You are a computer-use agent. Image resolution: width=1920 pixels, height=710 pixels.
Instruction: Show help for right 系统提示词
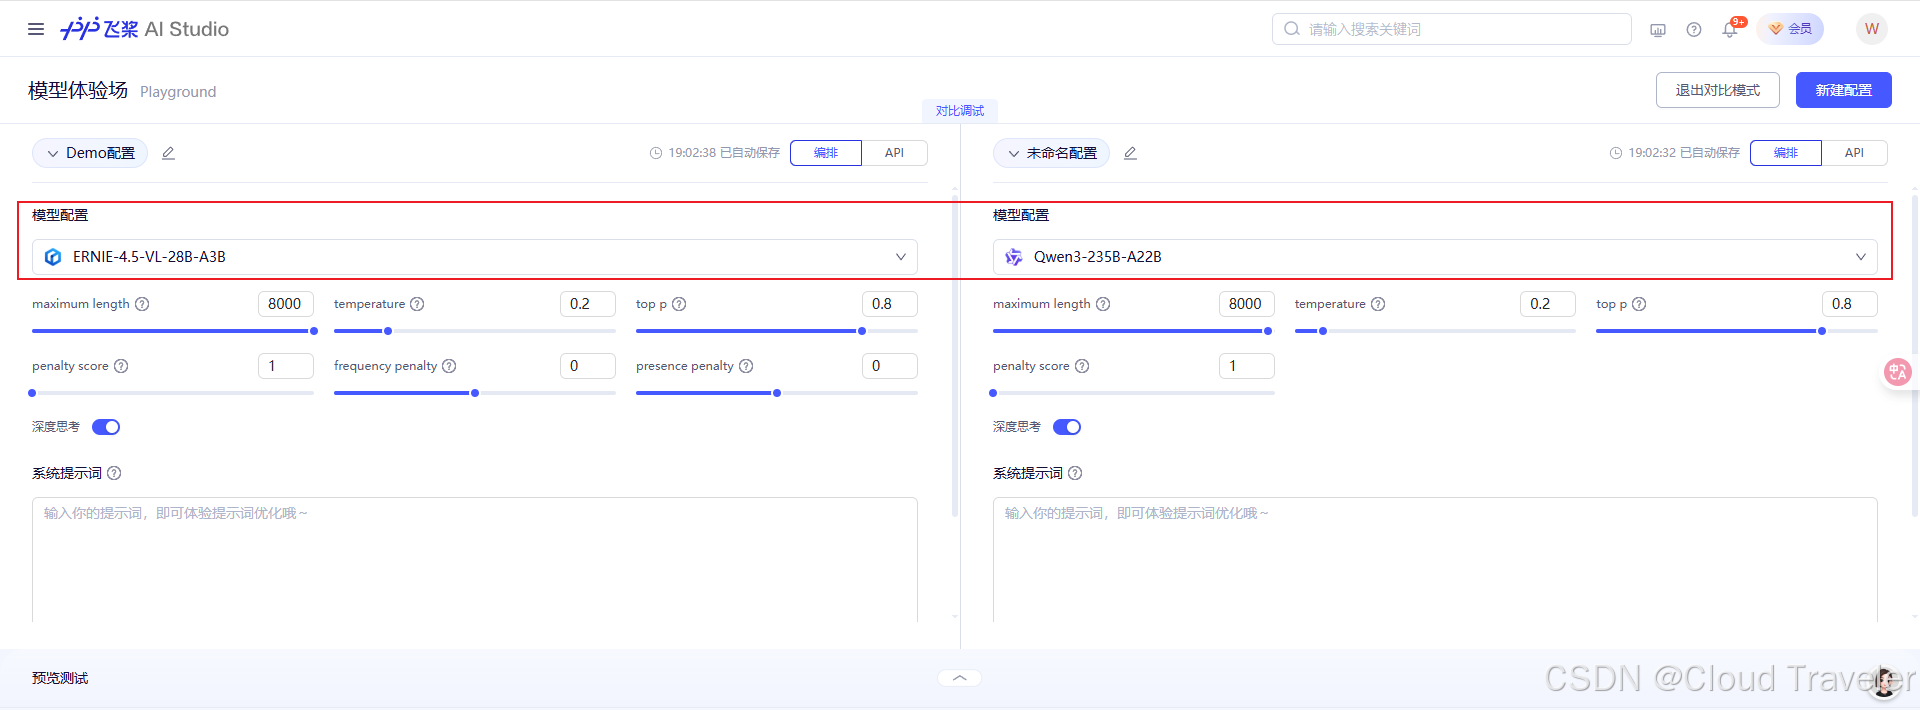(x=1075, y=473)
